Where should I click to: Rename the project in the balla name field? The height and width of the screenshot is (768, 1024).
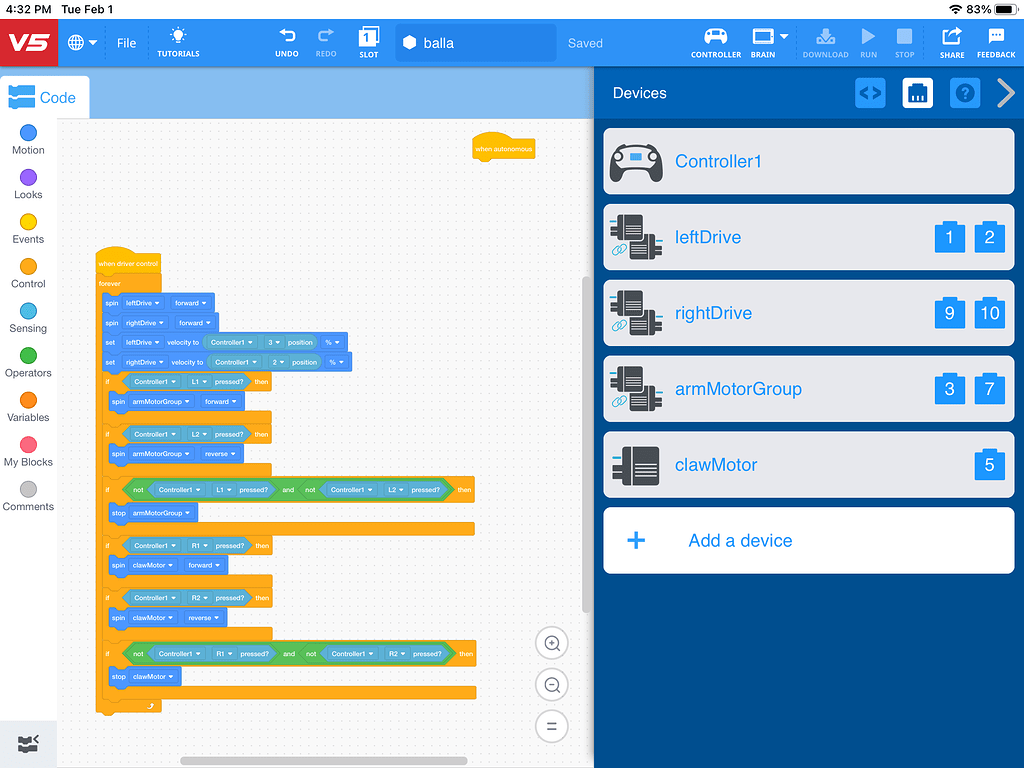pyautogui.click(x=475, y=42)
